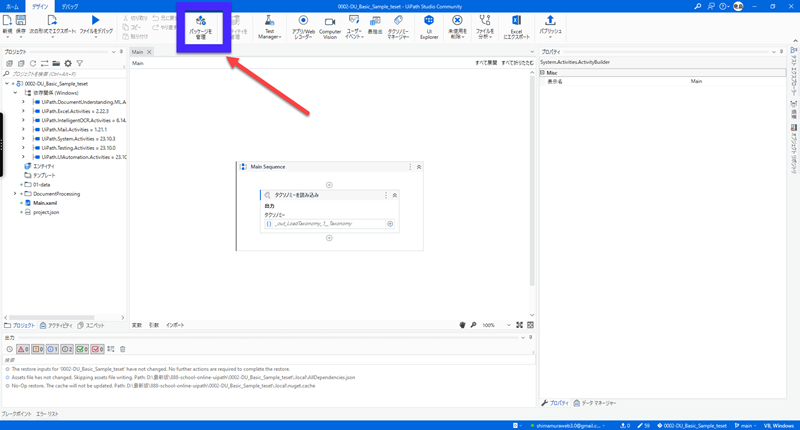Click the Project panel filter icon
The width and height of the screenshot is (800, 430).
click(x=80, y=63)
